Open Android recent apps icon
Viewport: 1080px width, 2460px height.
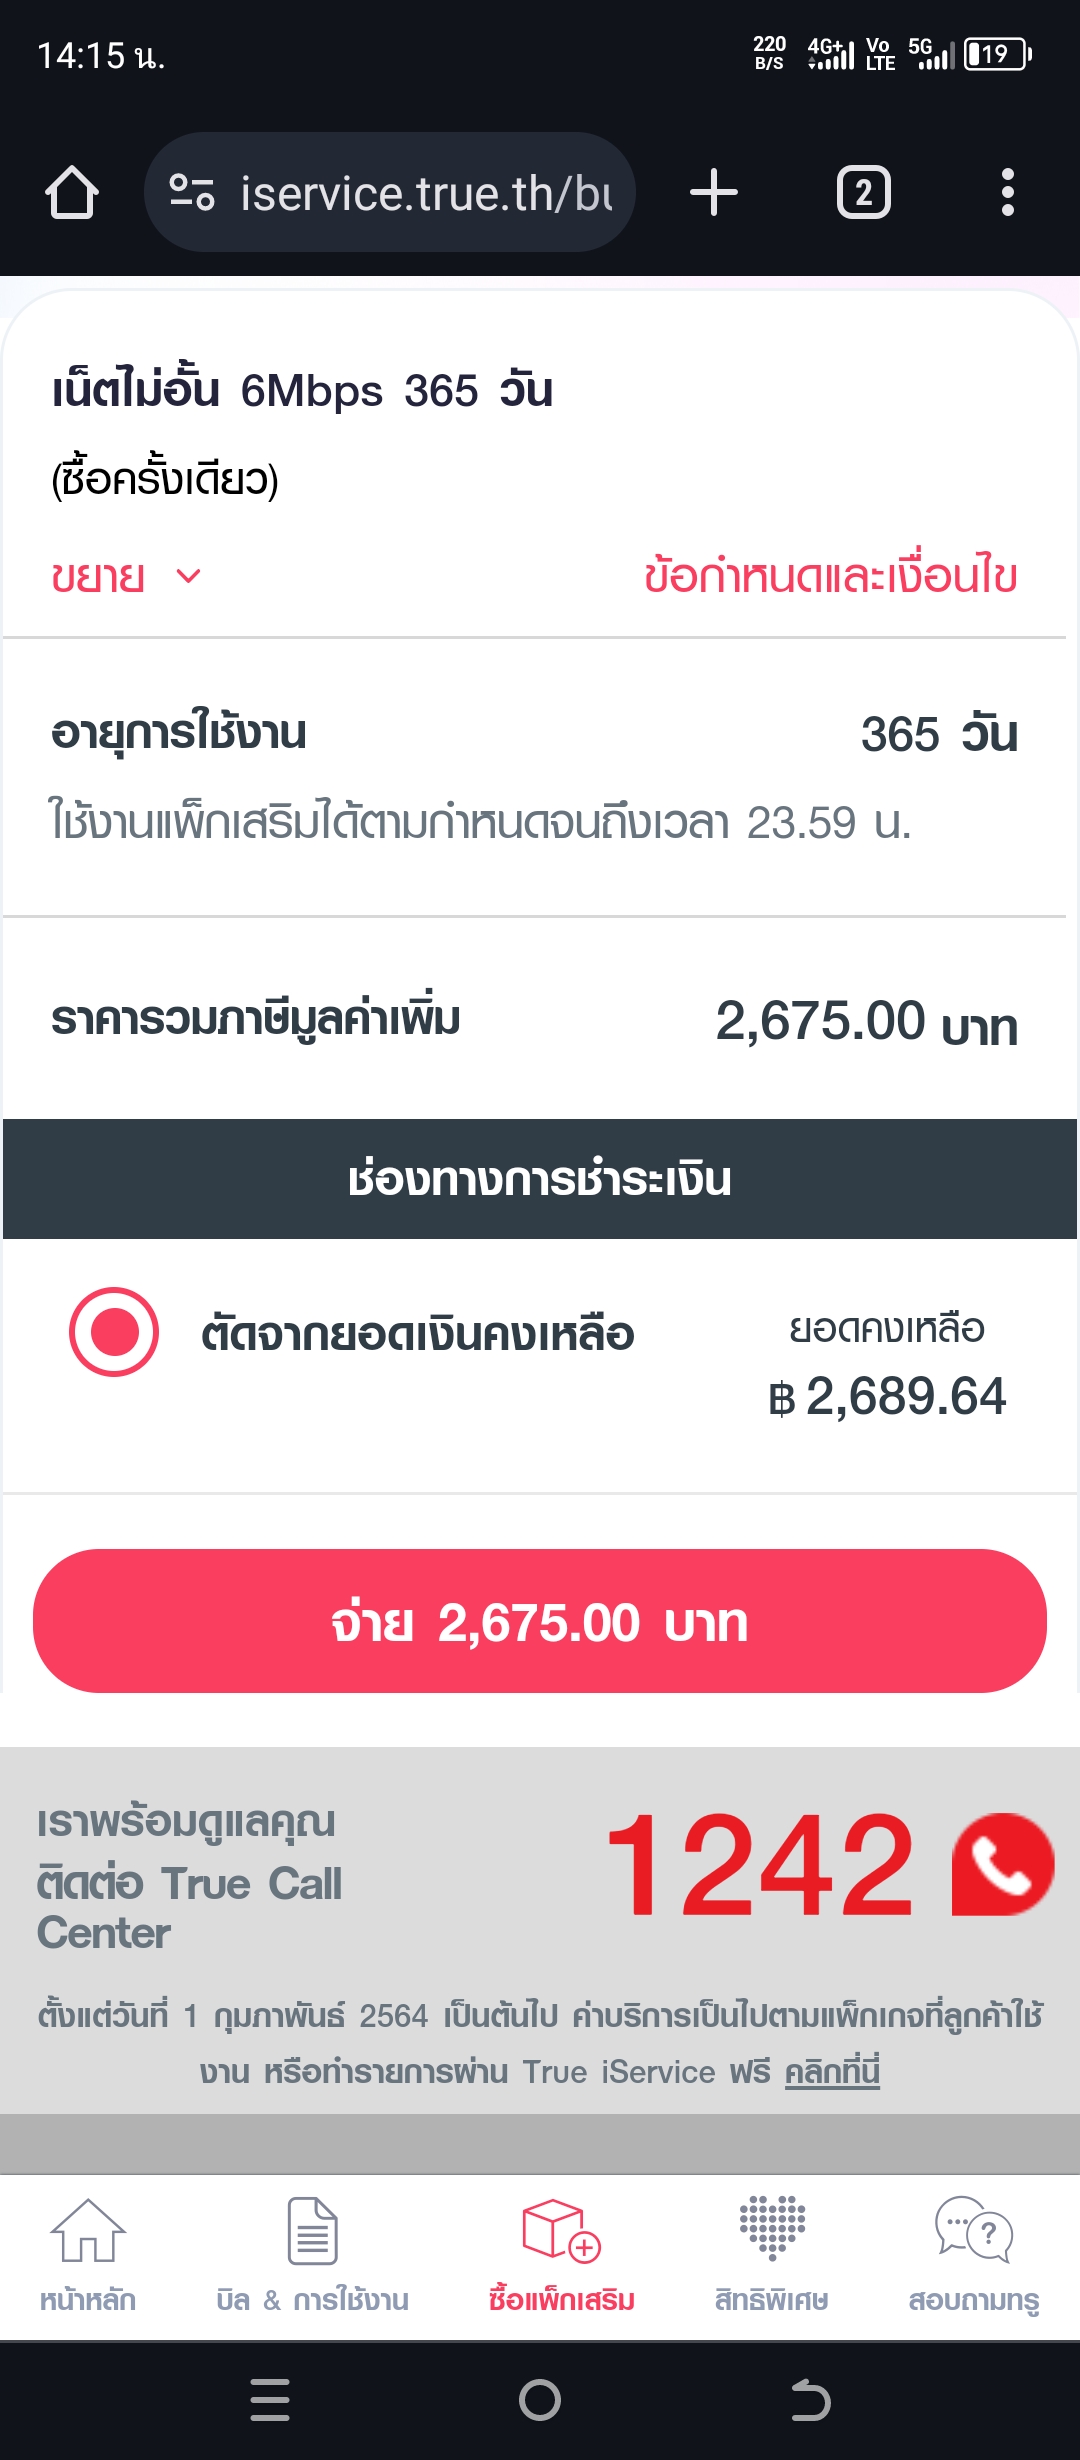[270, 2400]
